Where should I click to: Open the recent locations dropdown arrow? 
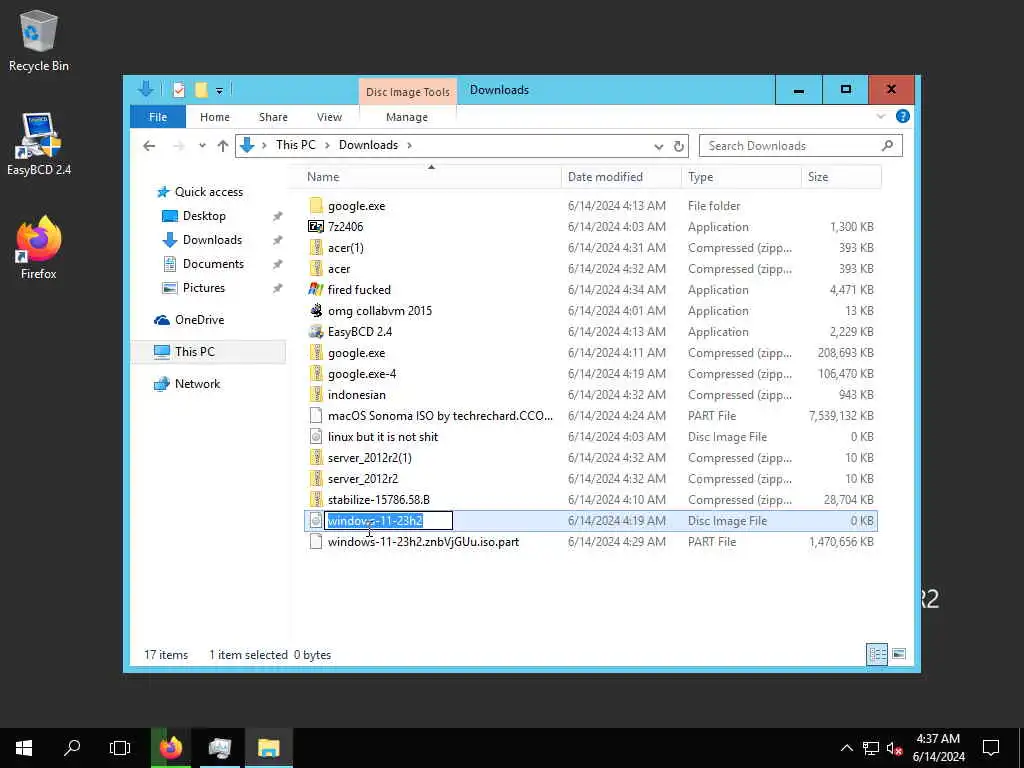(202, 146)
